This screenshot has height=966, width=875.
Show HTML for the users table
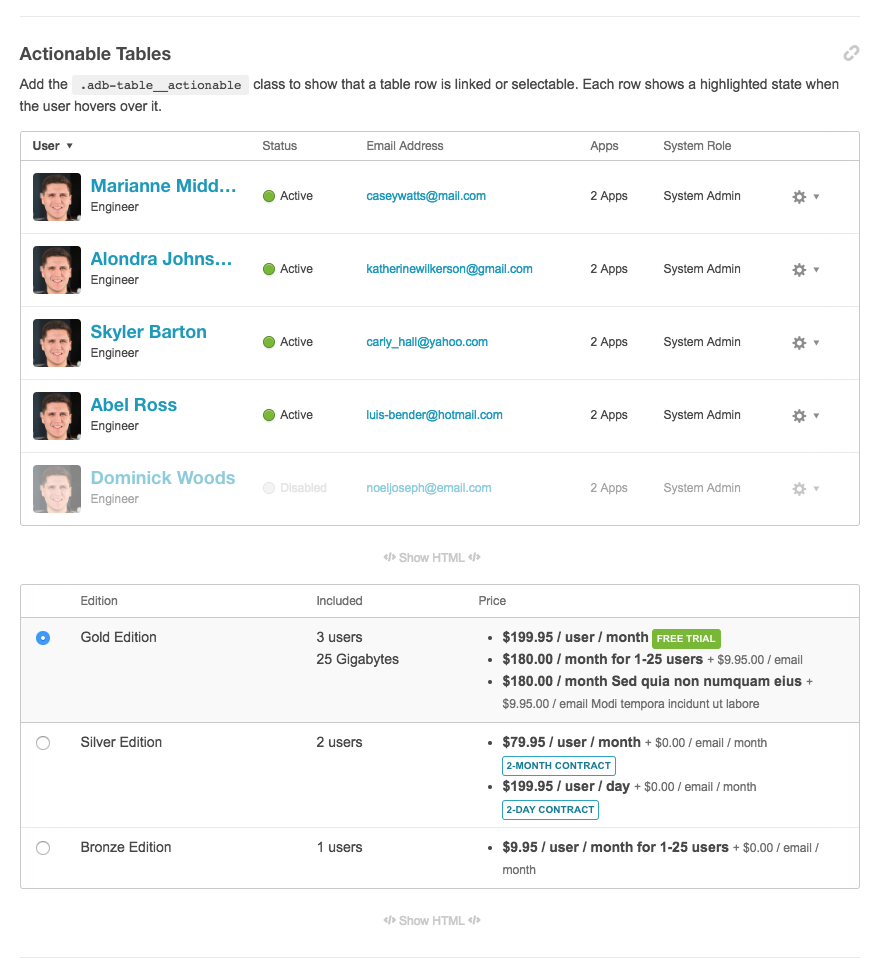(432, 558)
